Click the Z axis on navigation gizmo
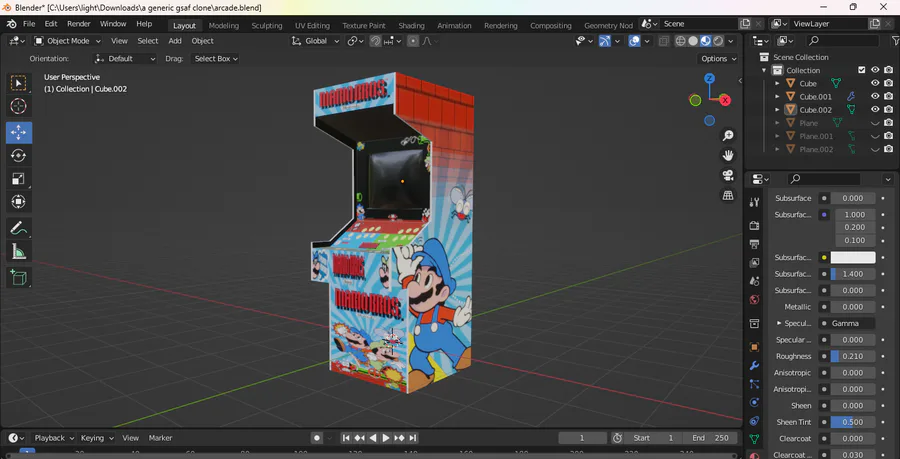Image resolution: width=900 pixels, height=459 pixels. [710, 79]
